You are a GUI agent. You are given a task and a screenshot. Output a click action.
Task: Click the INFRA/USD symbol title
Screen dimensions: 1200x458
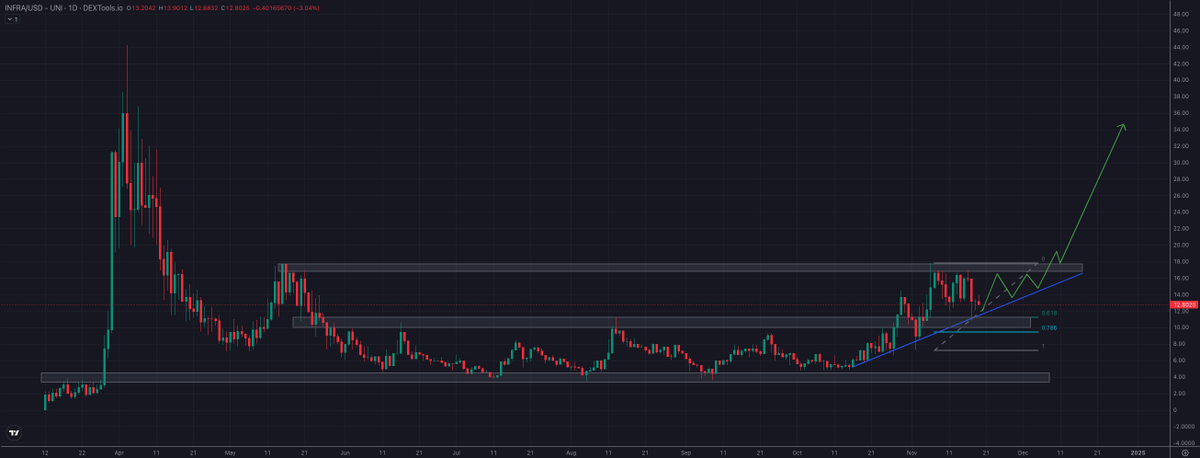pyautogui.click(x=26, y=7)
